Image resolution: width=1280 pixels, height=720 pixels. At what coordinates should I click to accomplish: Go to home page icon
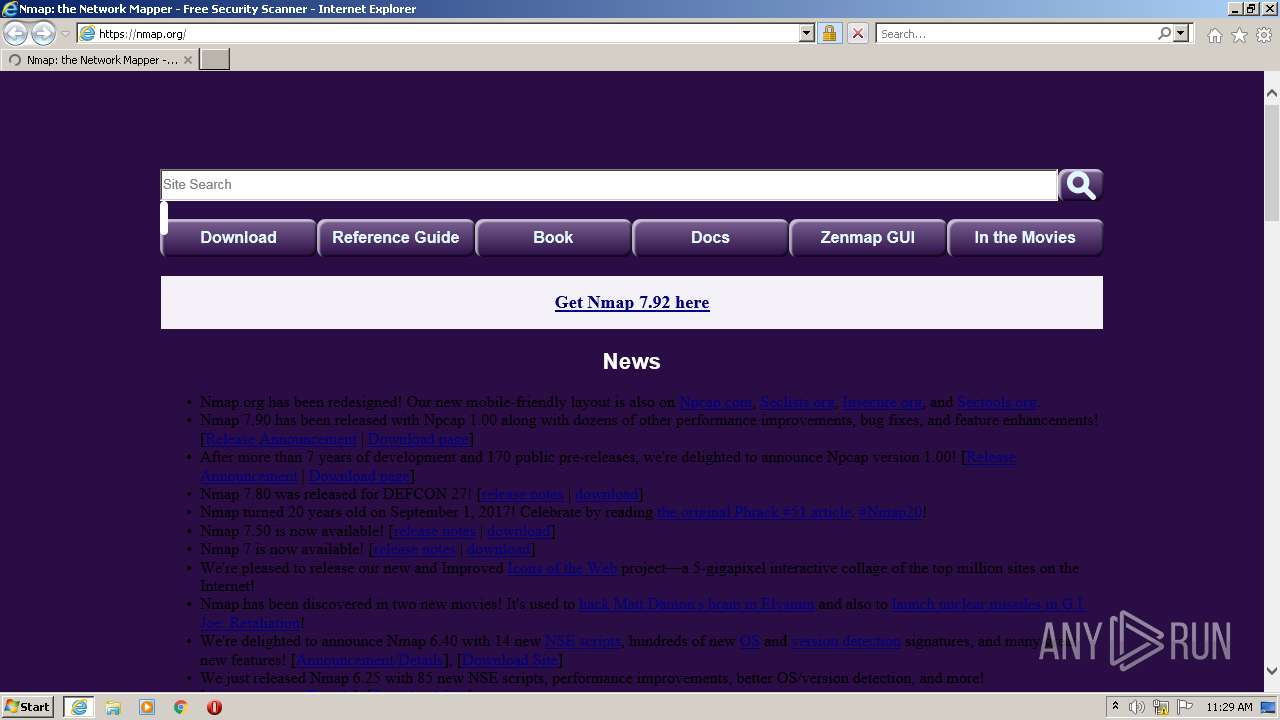pos(1214,35)
